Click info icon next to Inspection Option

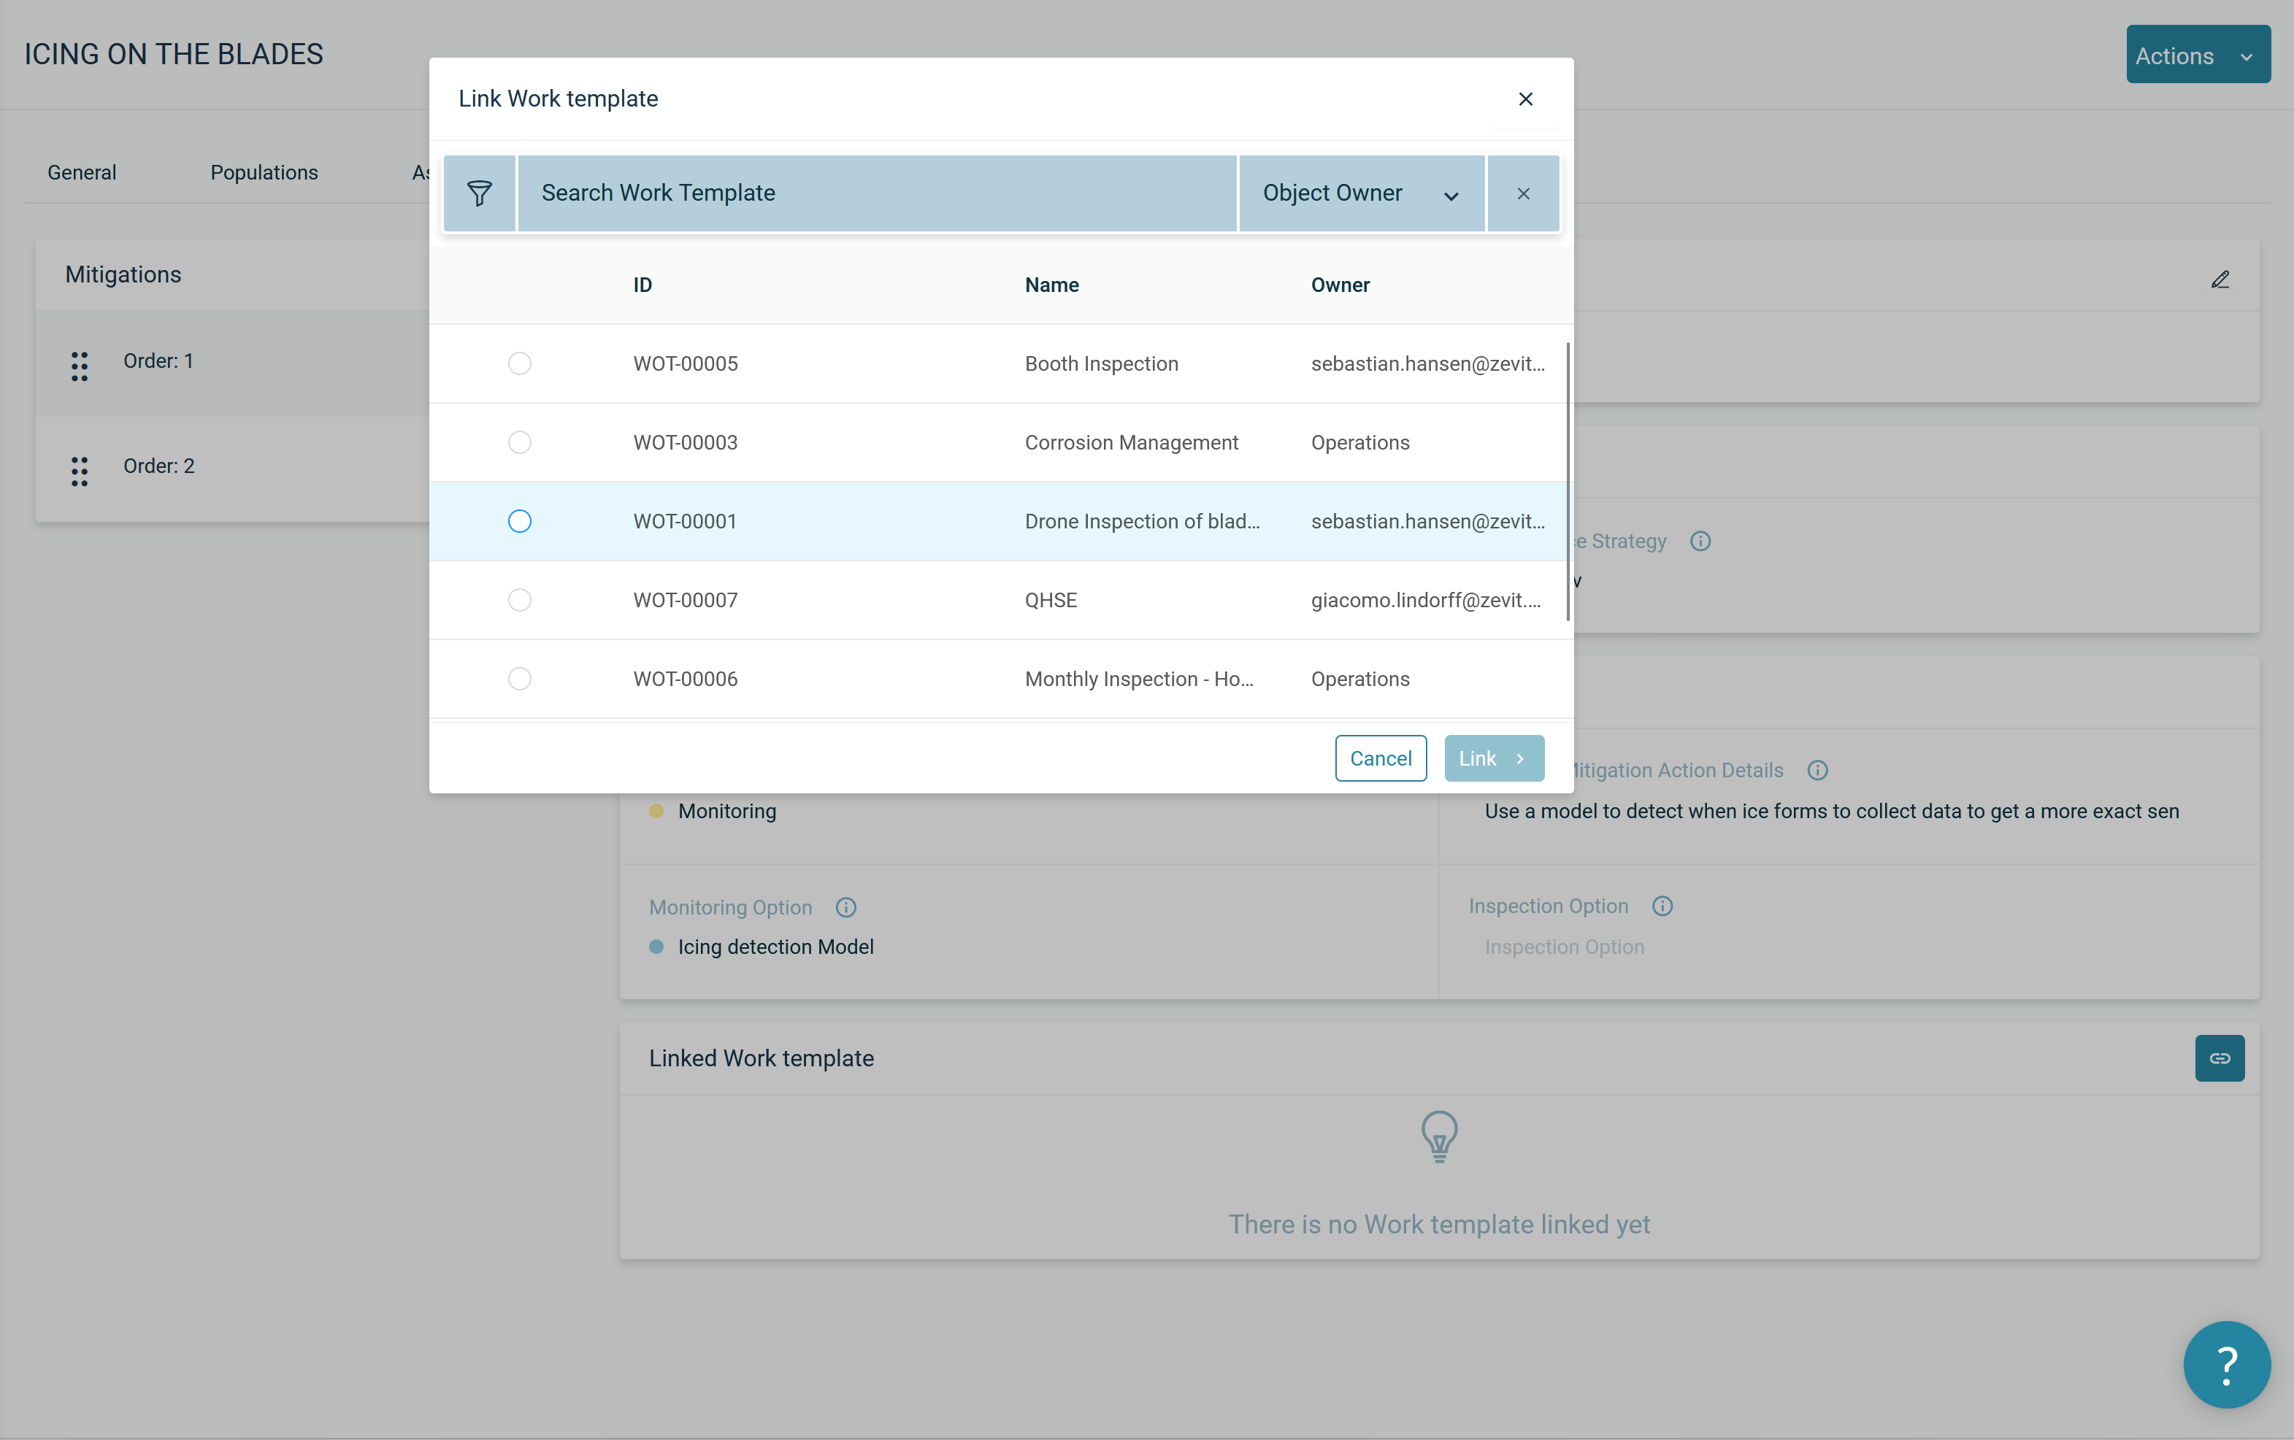tap(1662, 906)
